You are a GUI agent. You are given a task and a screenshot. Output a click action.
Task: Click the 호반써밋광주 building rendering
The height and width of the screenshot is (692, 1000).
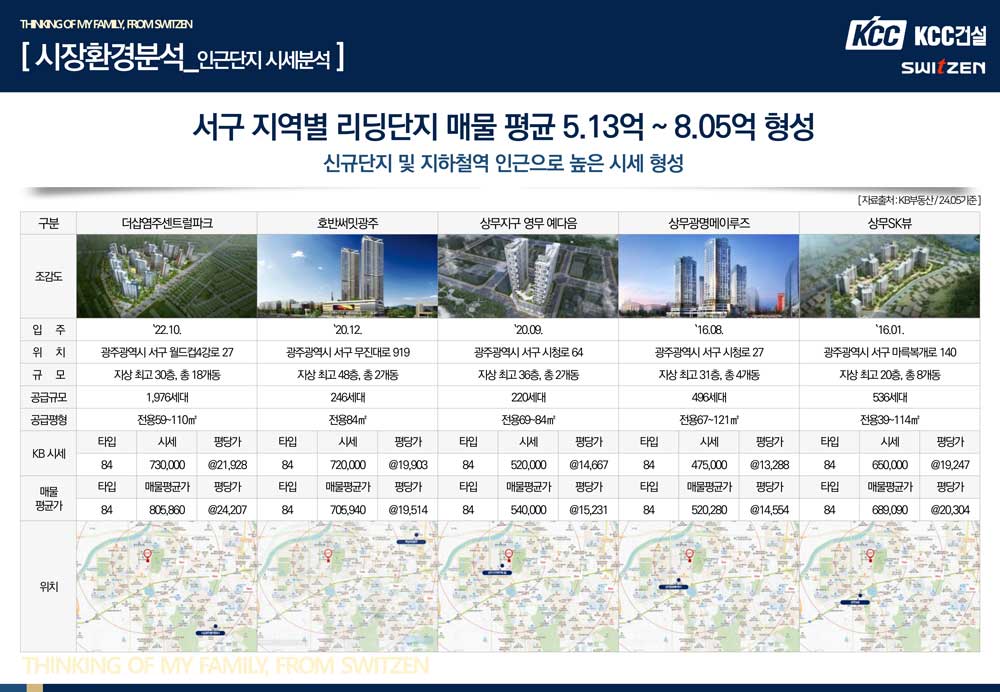click(x=347, y=274)
